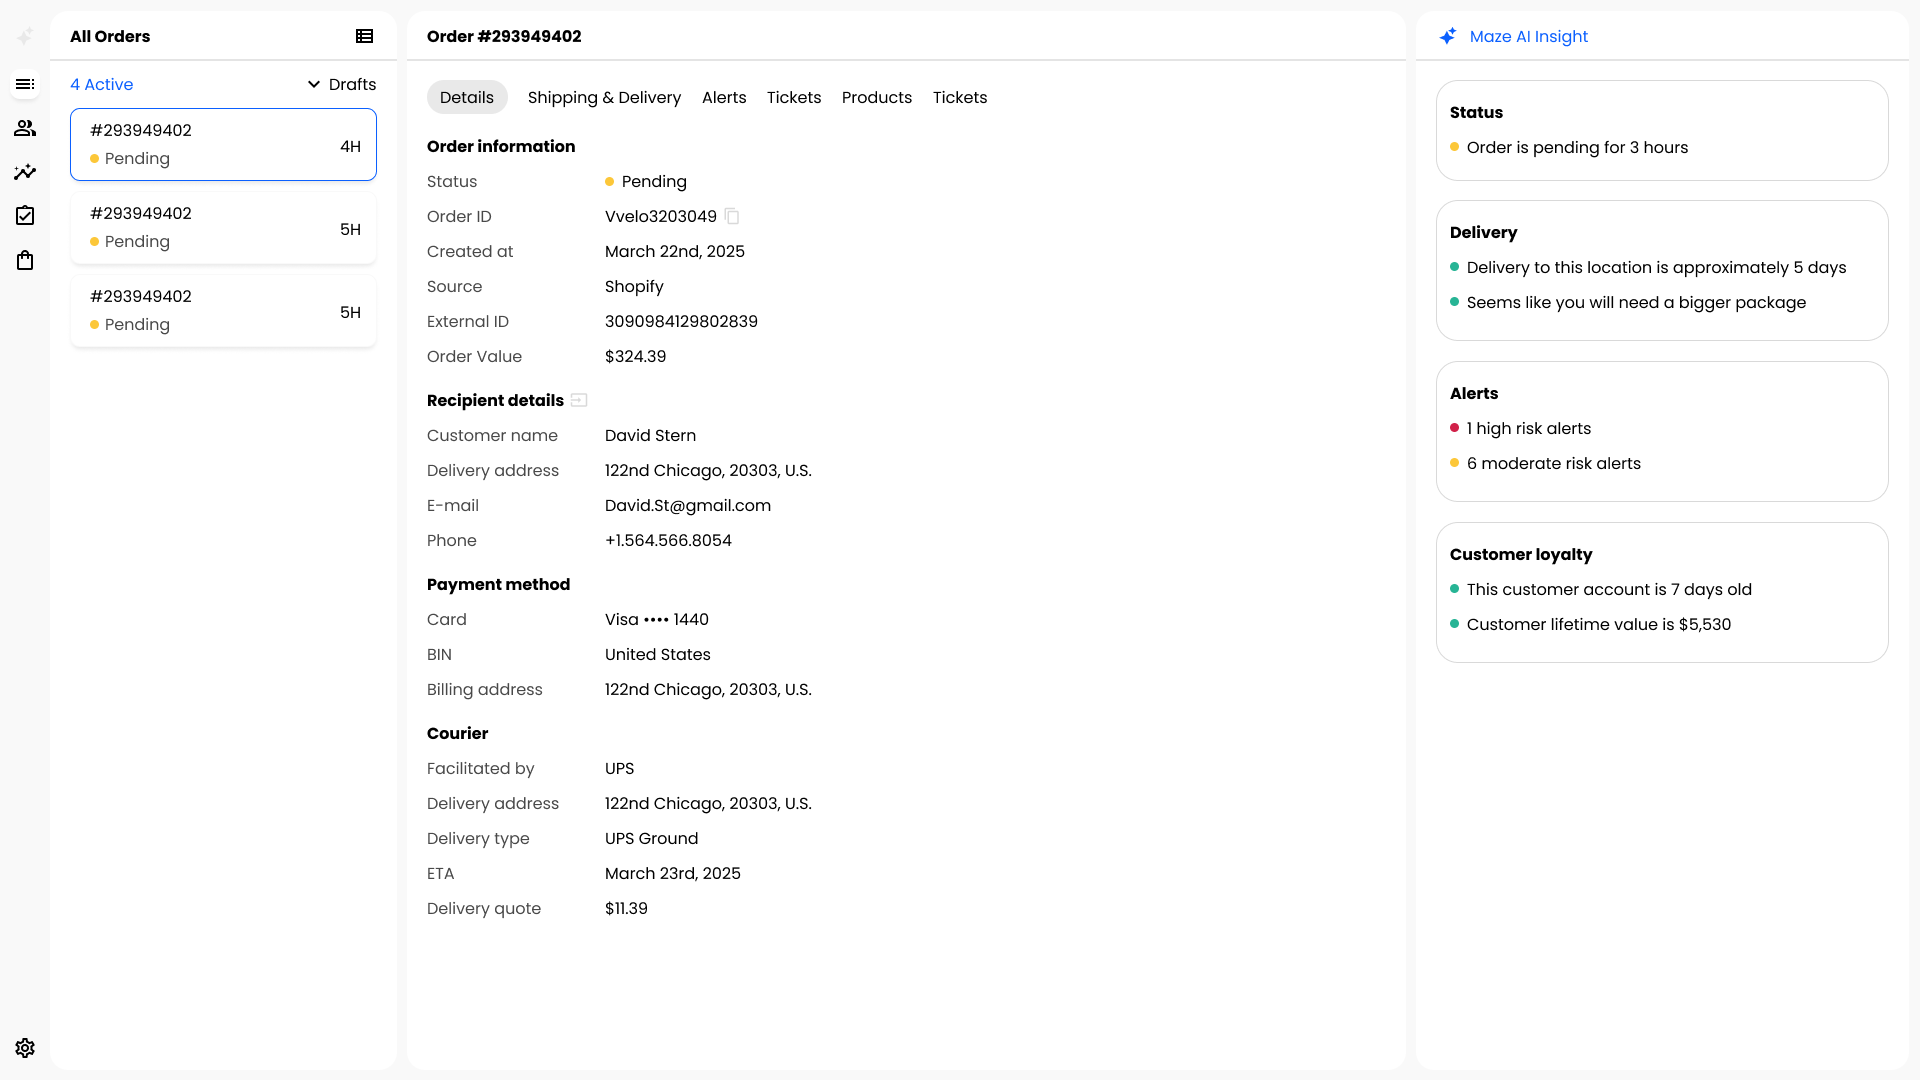Copy the Order ID Vvelo3203049
The image size is (1920, 1080).
[x=732, y=216]
